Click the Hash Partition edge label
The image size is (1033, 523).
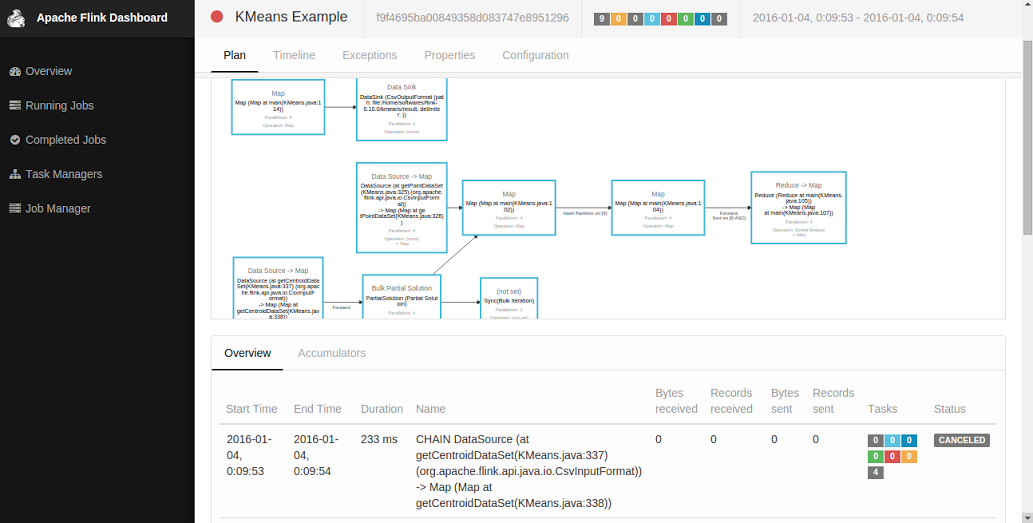click(585, 213)
